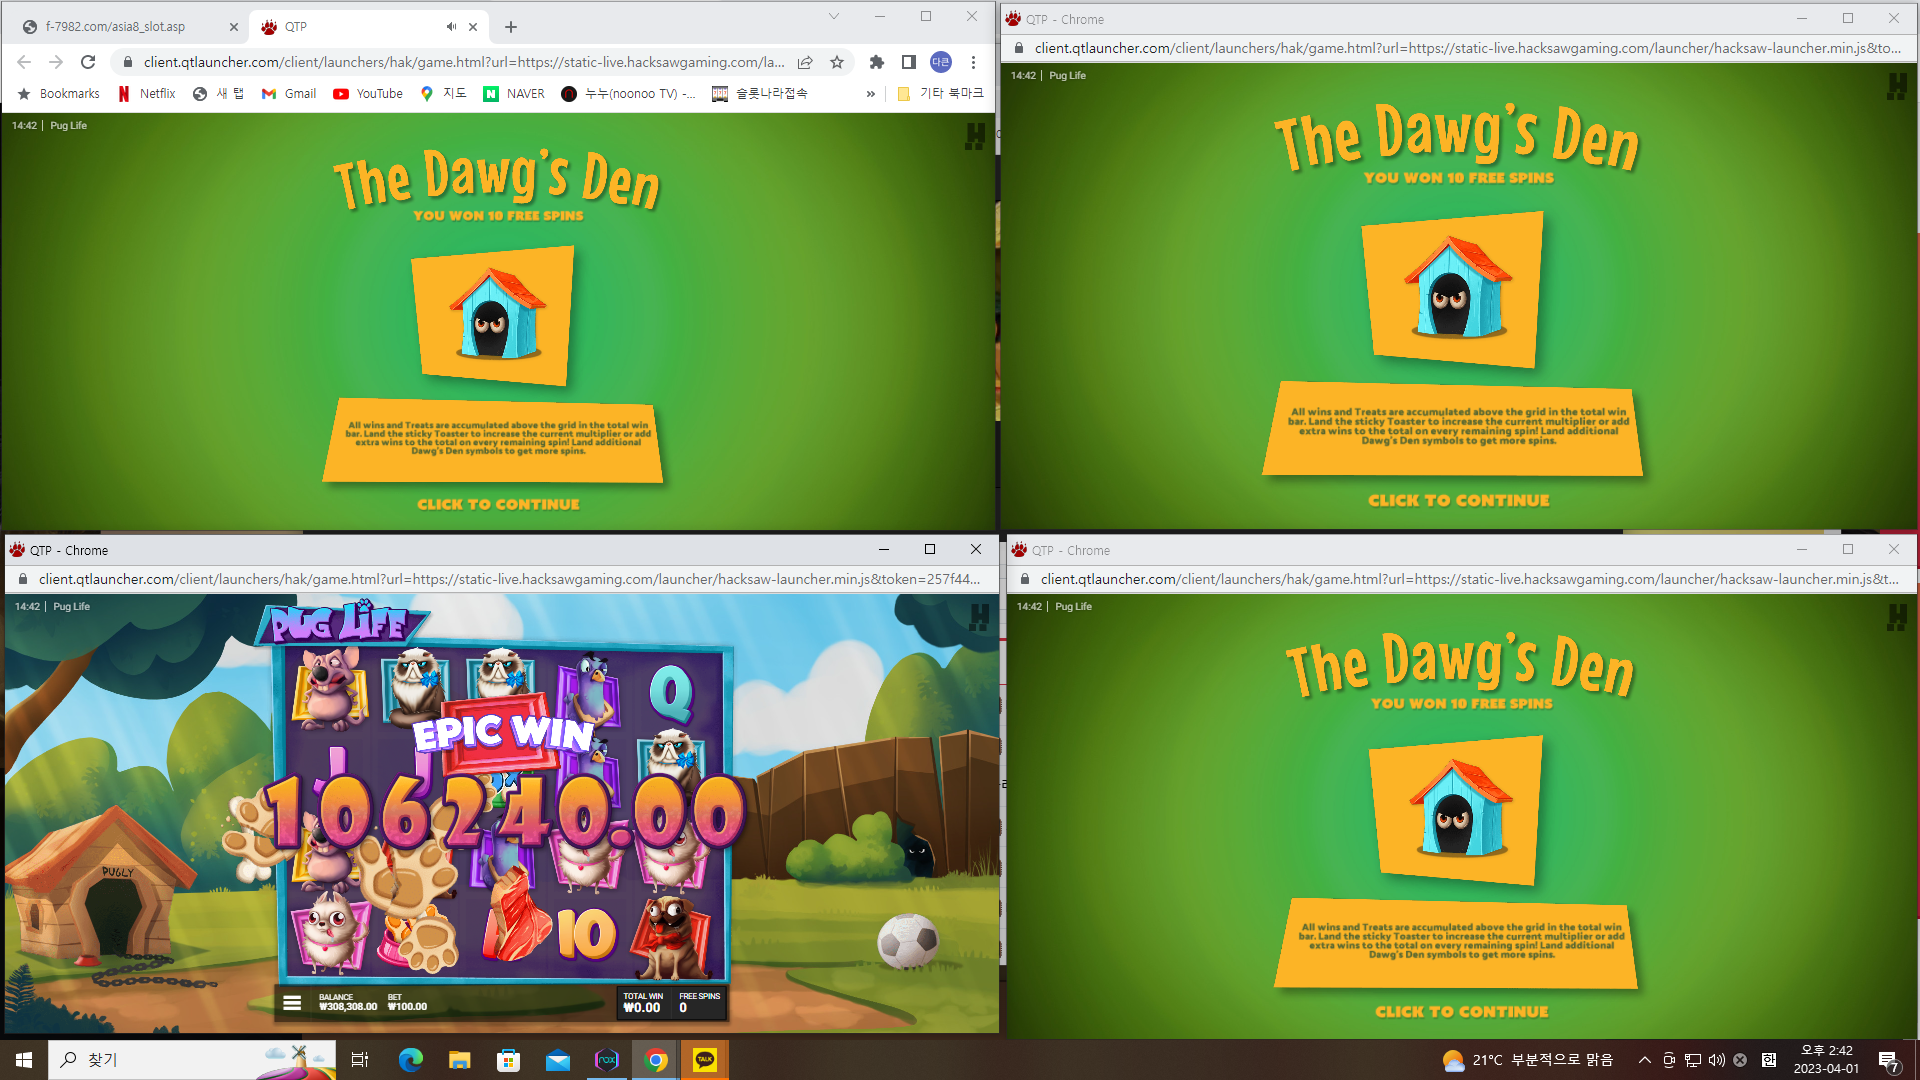The width and height of the screenshot is (1920, 1080).
Task: Click the Hacksaw logo in bottom-right window
Action: pos(1897,617)
